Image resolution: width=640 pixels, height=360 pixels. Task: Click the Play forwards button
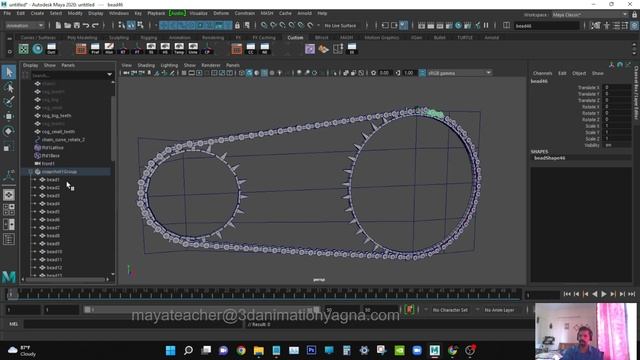(x=604, y=294)
